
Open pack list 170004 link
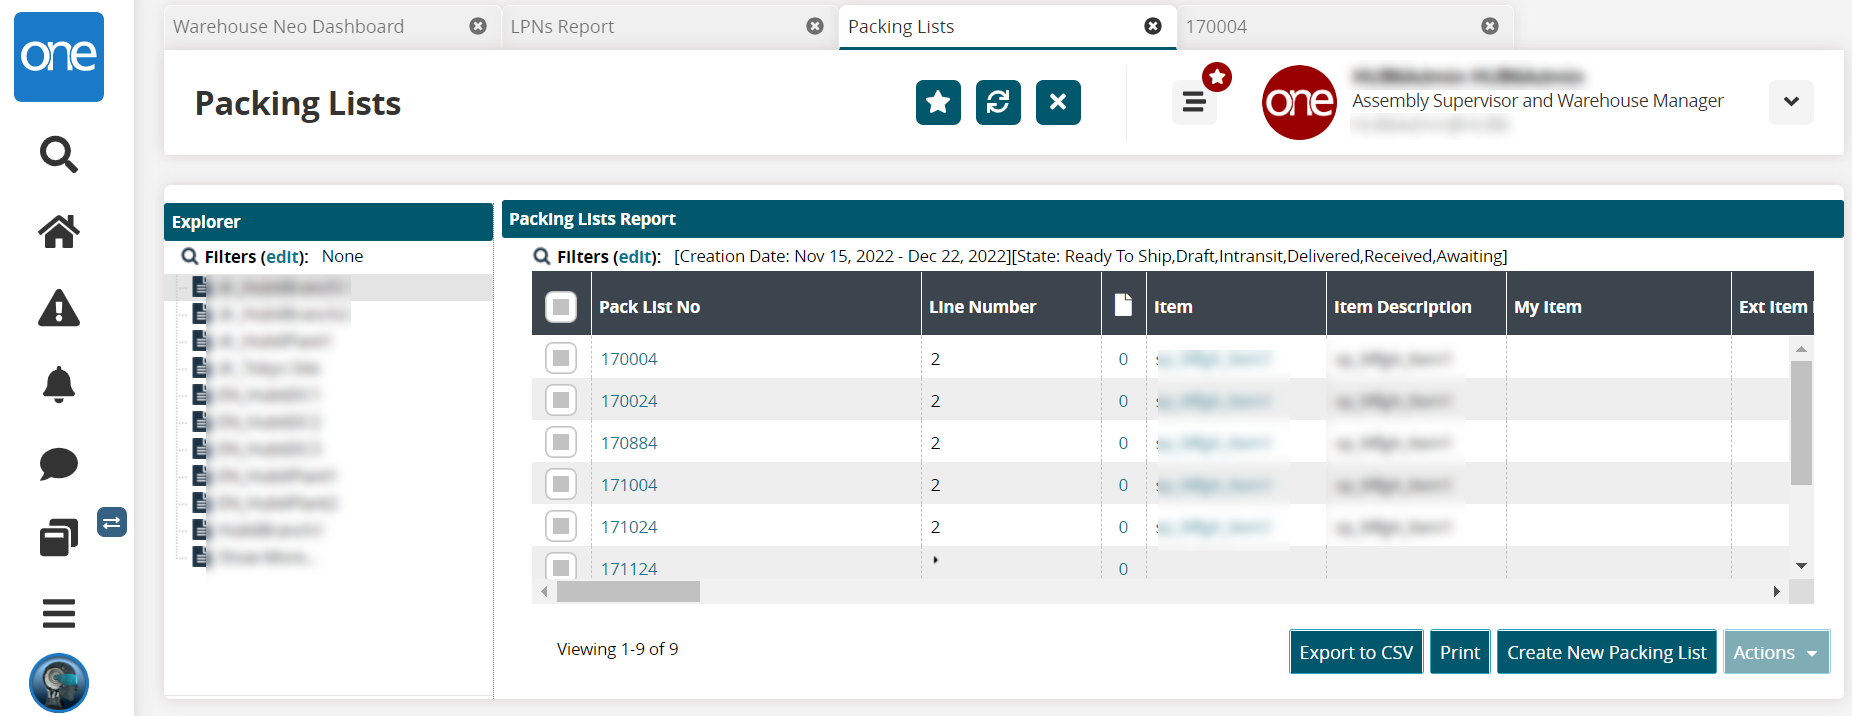629,359
